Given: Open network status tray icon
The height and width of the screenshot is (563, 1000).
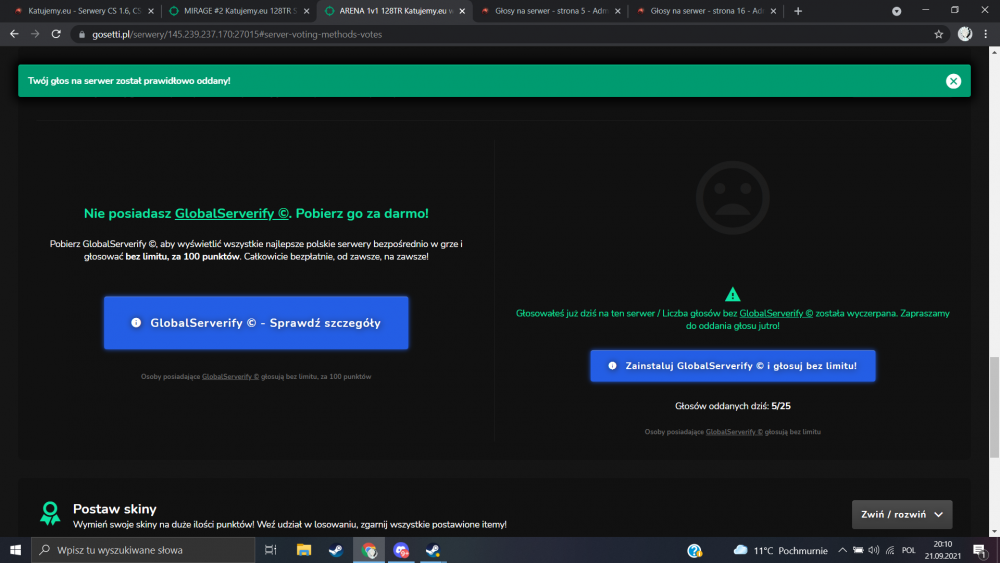Looking at the screenshot, I should tap(890, 550).
